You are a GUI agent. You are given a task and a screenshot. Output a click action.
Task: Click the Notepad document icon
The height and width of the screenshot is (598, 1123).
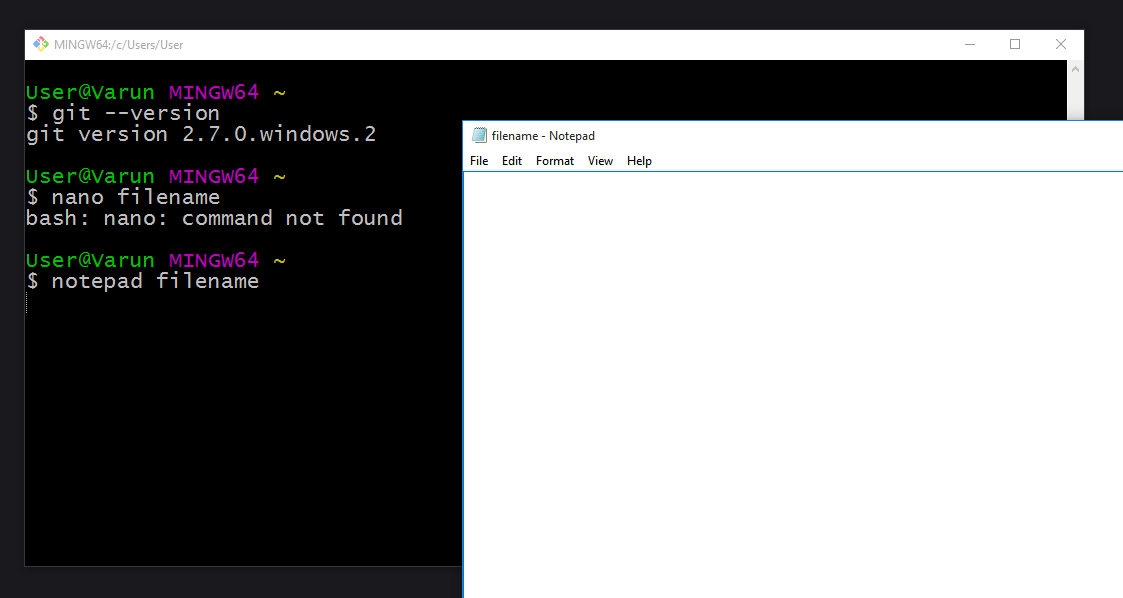click(480, 135)
